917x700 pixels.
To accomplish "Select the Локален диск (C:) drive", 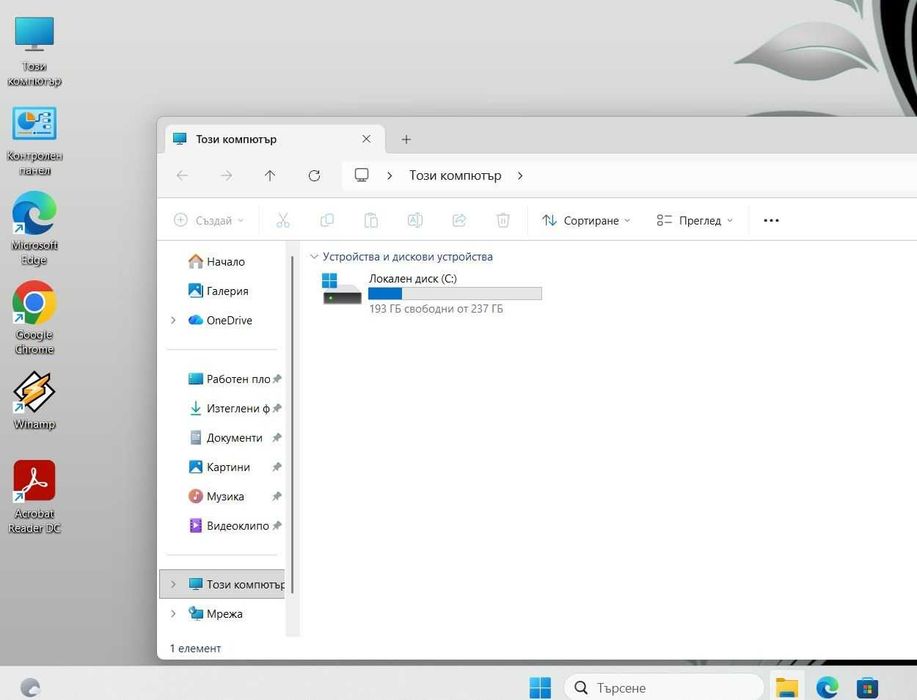I will click(432, 294).
